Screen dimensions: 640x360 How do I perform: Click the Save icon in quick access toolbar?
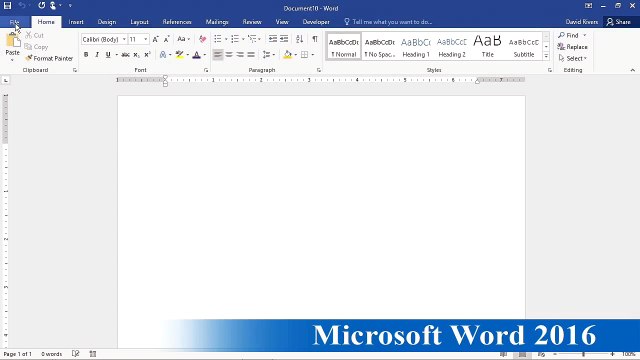pos(7,5)
